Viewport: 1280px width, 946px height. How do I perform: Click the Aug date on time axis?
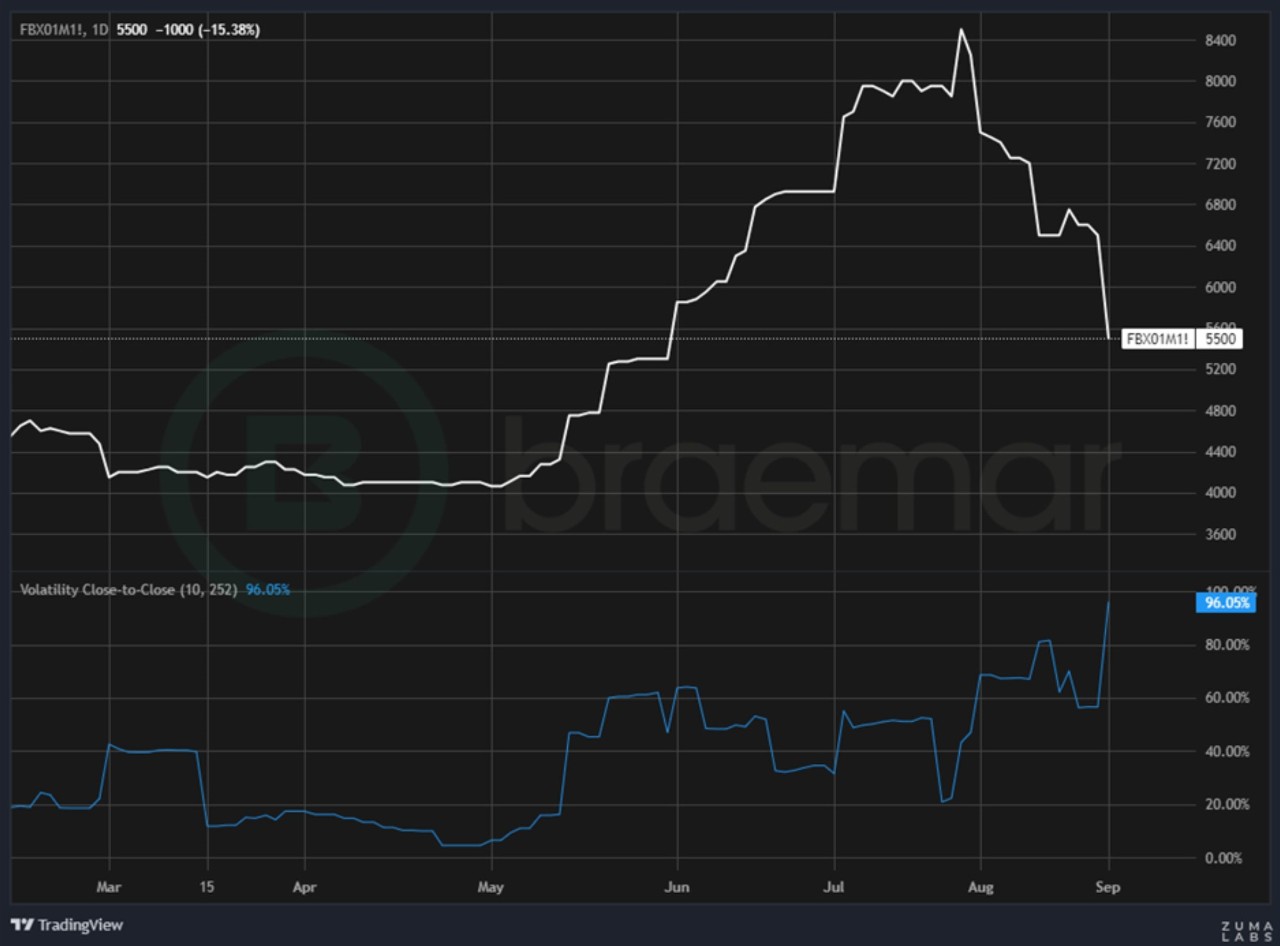click(x=980, y=887)
